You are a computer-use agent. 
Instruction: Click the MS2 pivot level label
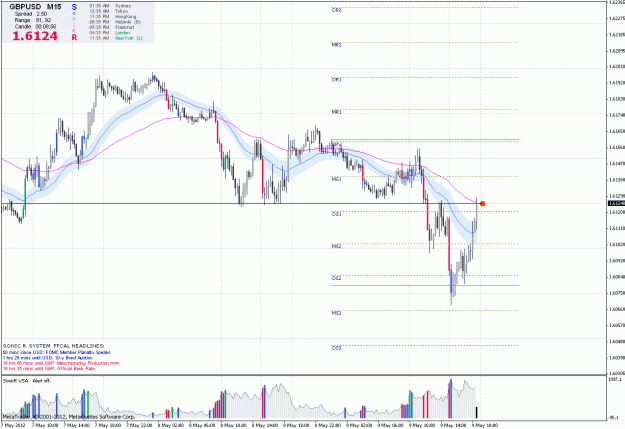point(336,246)
